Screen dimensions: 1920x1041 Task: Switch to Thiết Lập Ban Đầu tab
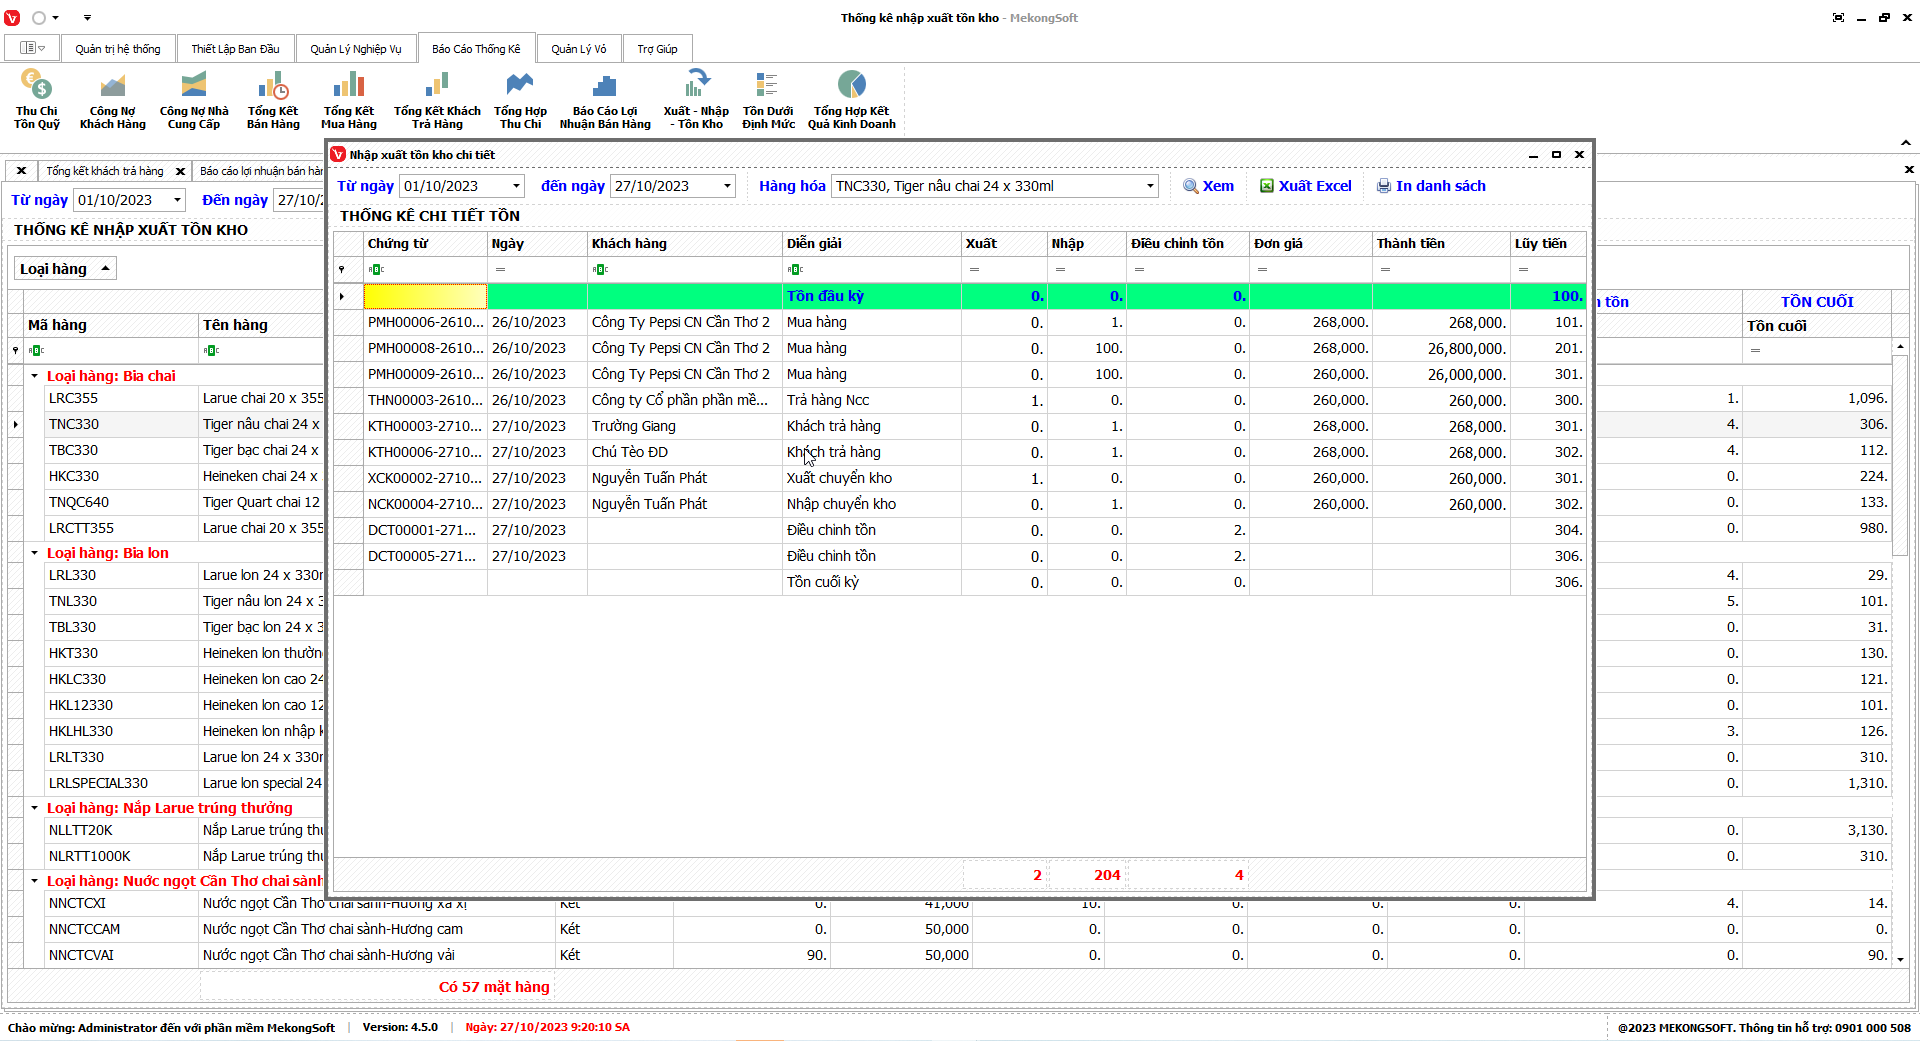(235, 49)
